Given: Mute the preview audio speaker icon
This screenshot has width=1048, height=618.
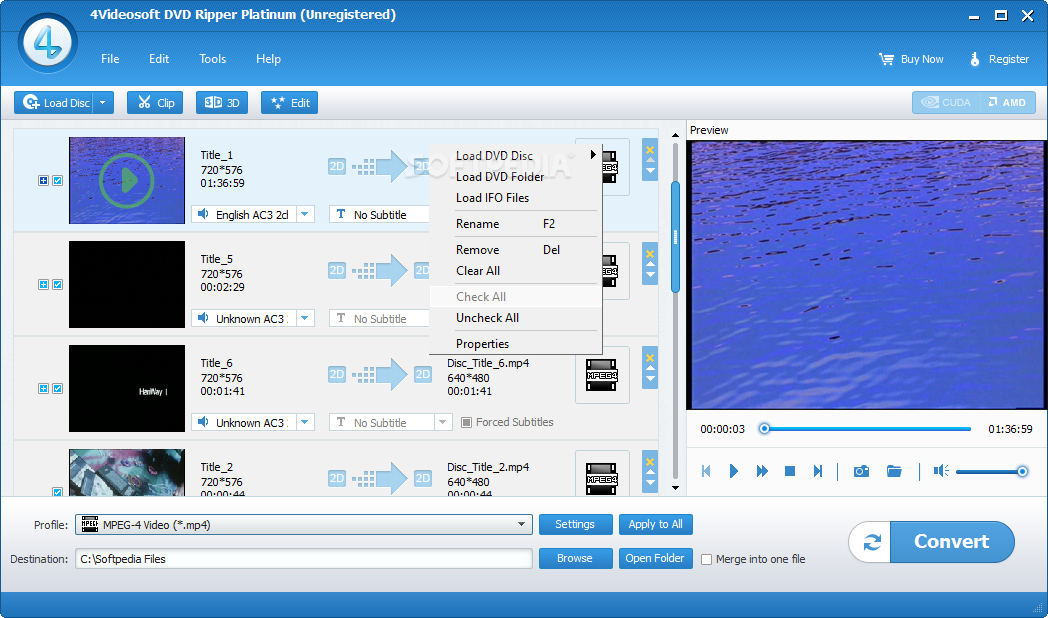Looking at the screenshot, I should point(941,472).
